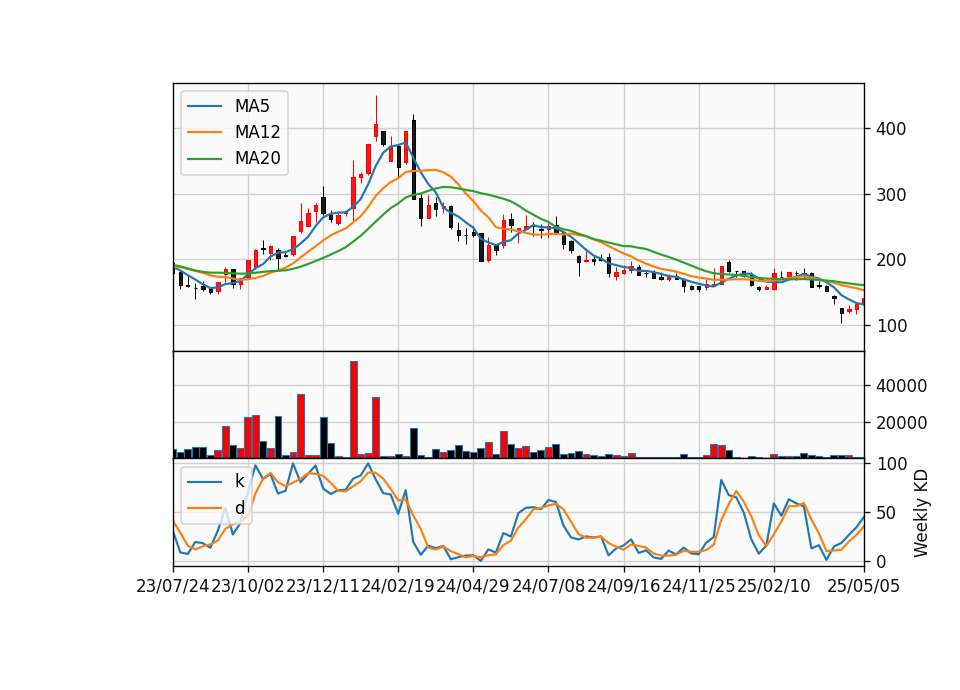Click the highest candlestick wick near 450
Viewport: 960px width, 690px height.
tap(376, 110)
